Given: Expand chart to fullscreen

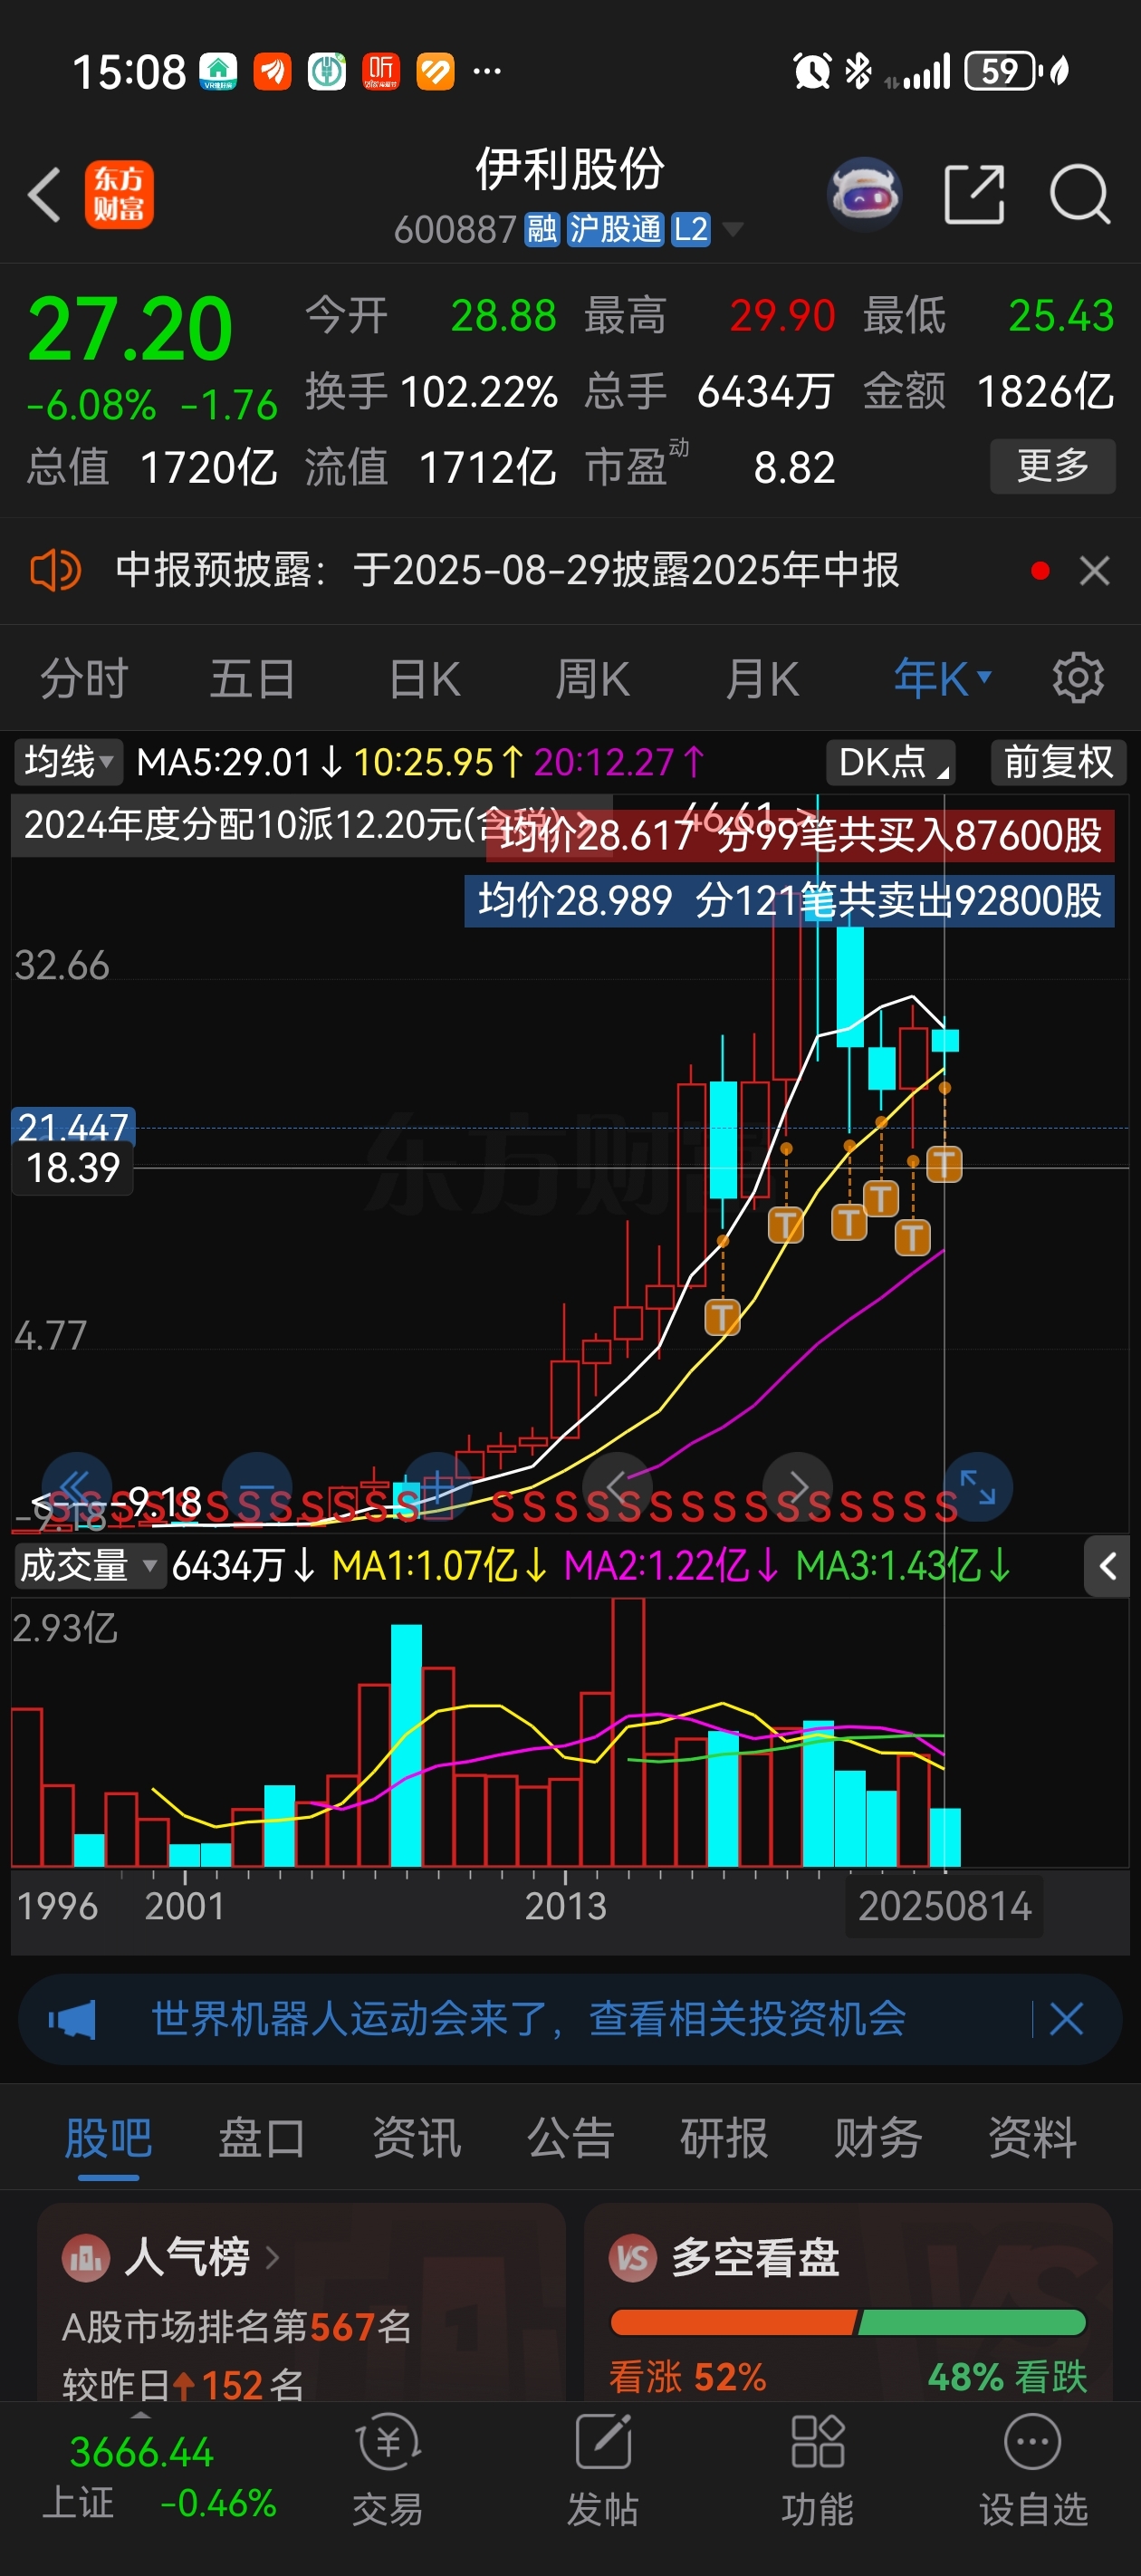Looking at the screenshot, I should [977, 1487].
